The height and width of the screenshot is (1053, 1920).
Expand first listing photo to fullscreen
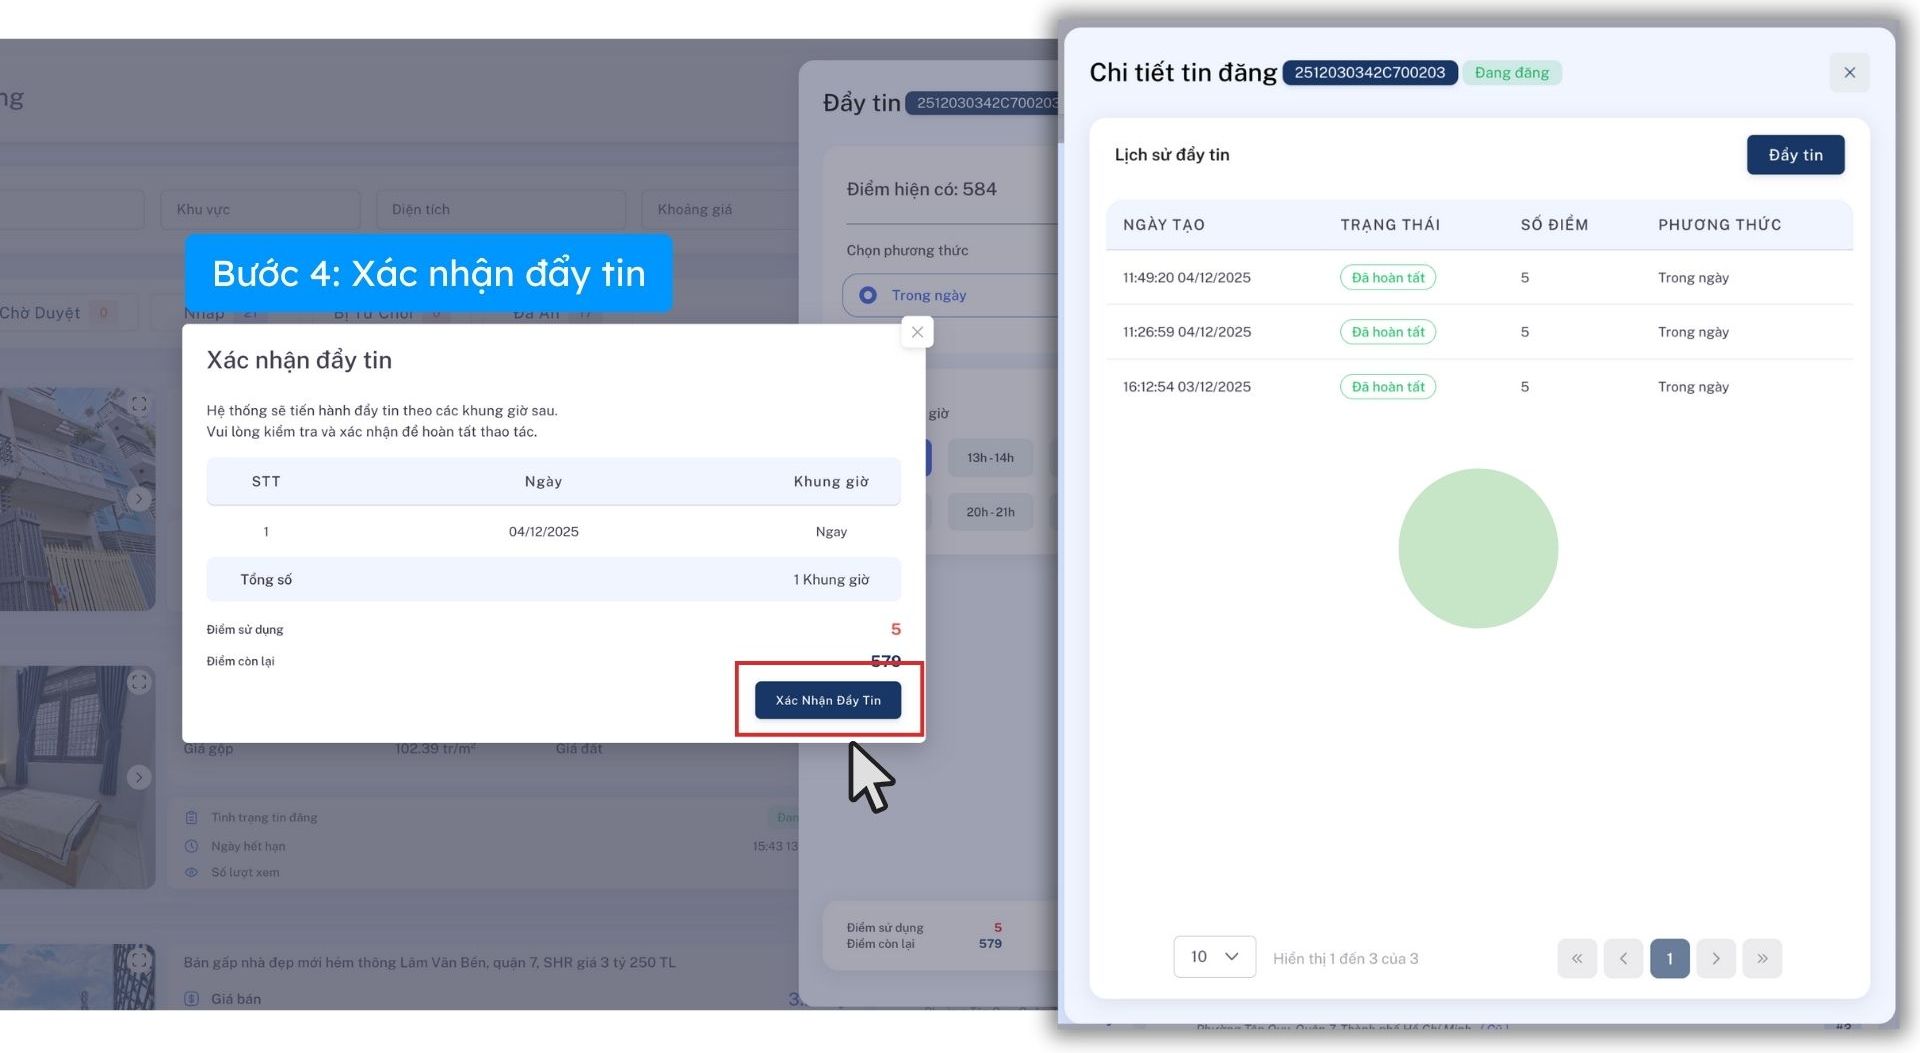pos(139,404)
